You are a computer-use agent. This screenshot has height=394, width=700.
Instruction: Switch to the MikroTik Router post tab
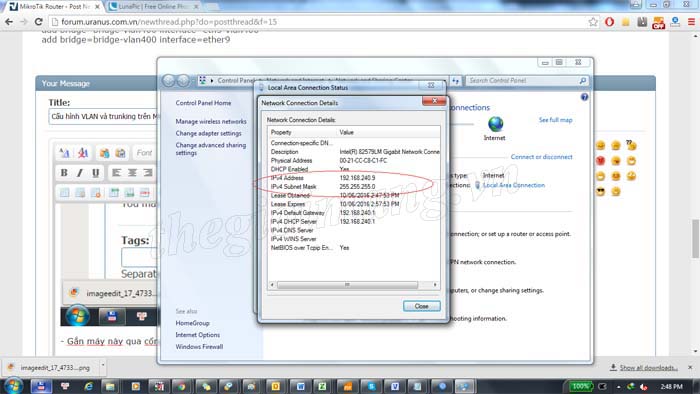click(x=54, y=7)
